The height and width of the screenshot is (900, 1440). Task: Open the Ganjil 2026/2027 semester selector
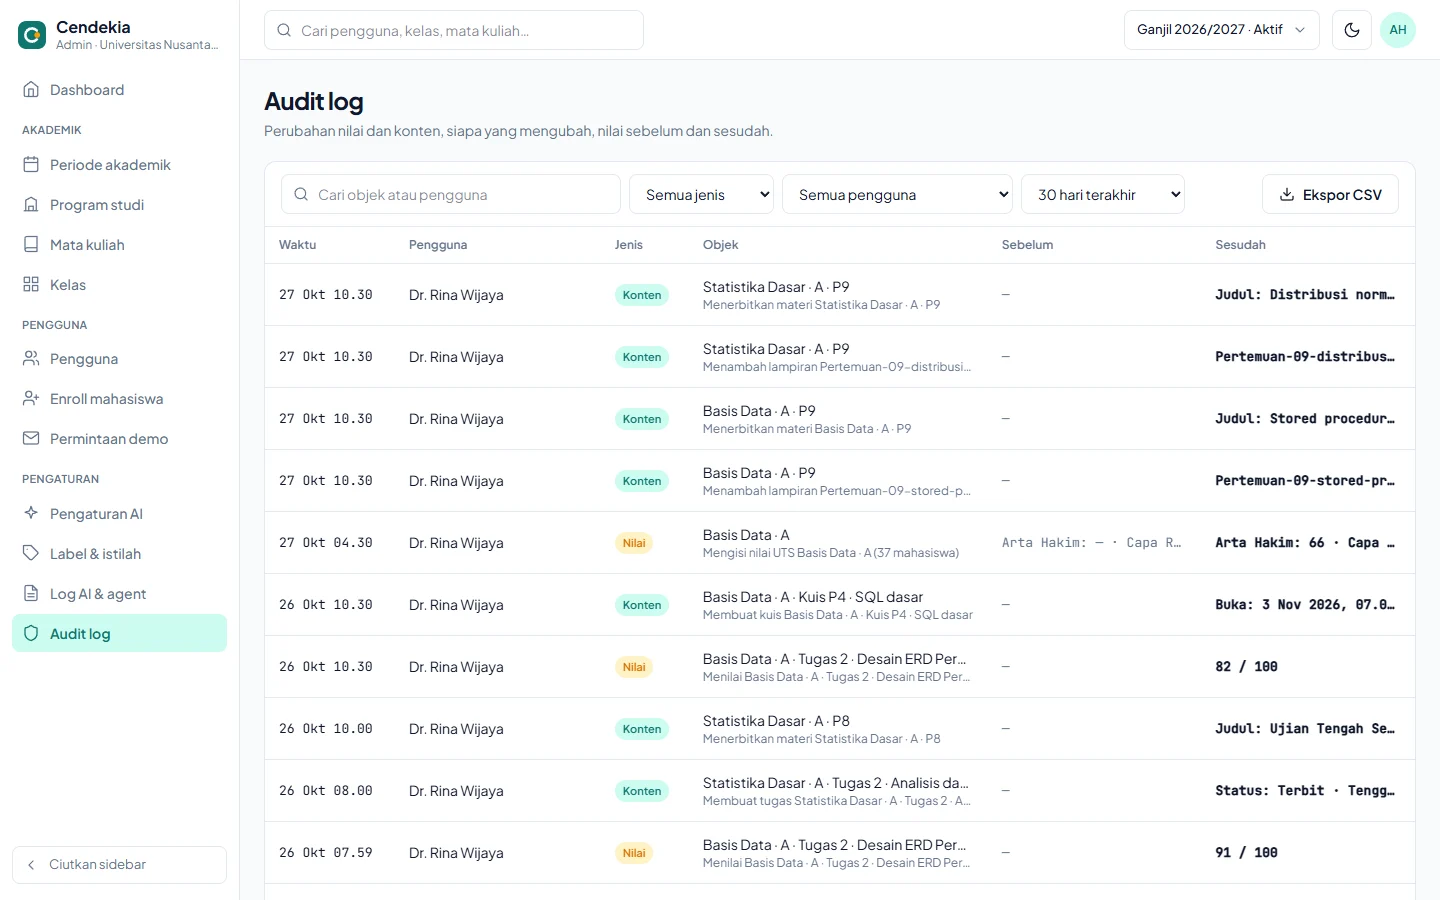pos(1222,30)
